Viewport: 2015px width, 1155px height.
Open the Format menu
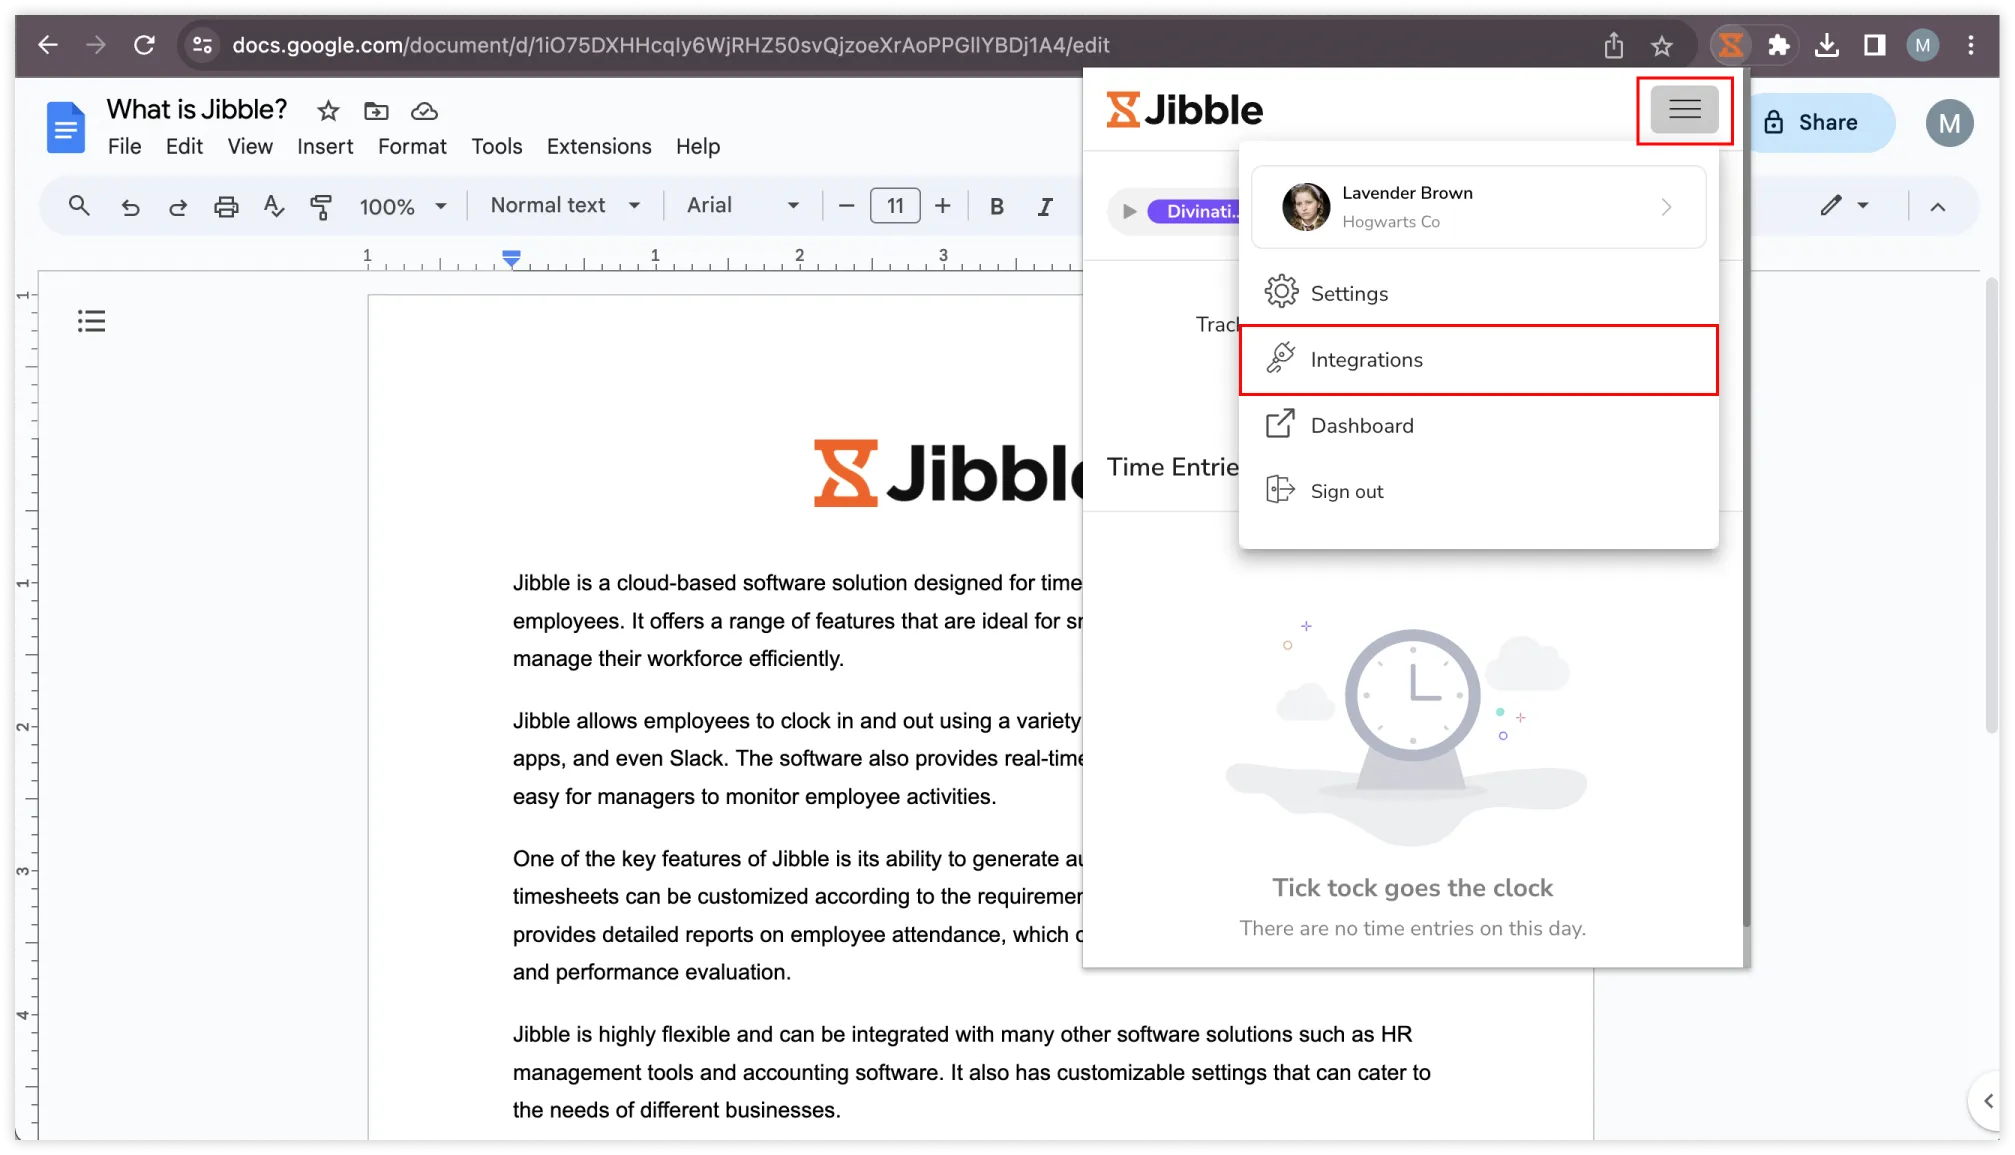412,146
